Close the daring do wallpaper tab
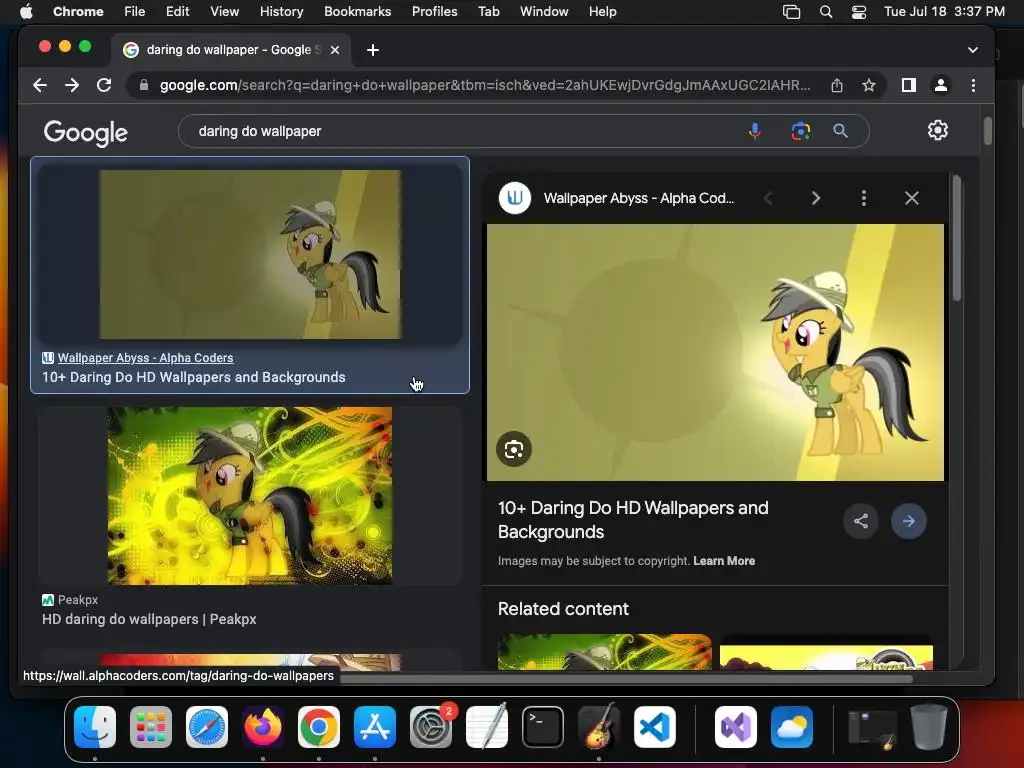Image resolution: width=1024 pixels, height=768 pixels. (335, 50)
